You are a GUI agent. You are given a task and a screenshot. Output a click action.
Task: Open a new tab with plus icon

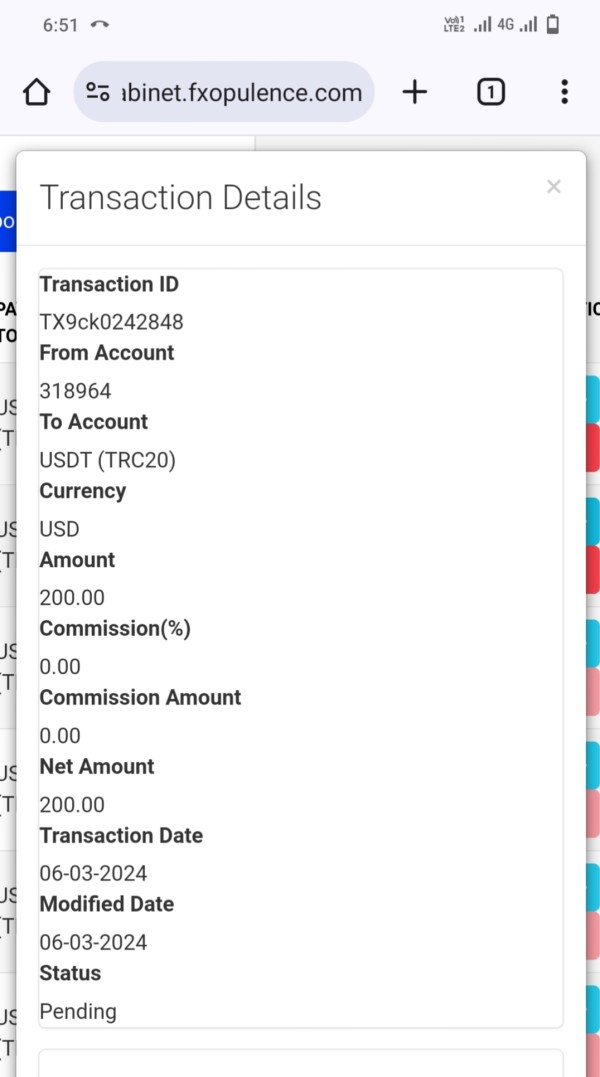coord(414,93)
